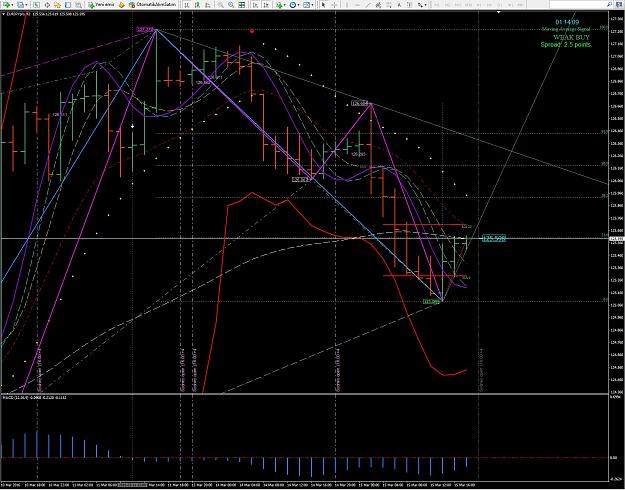Viewport: 625px width, 490px height.
Task: Click the 01:14:09 timer text
Action: coord(567,22)
